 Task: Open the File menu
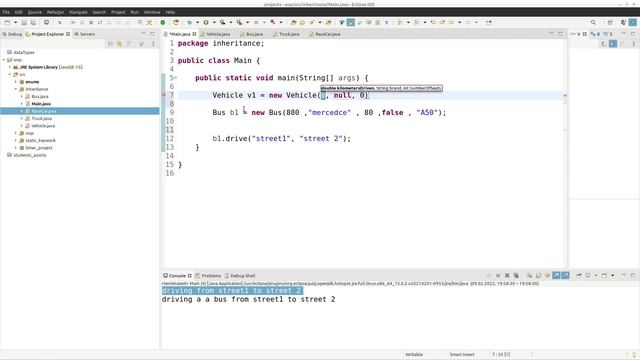[x=6, y=12]
